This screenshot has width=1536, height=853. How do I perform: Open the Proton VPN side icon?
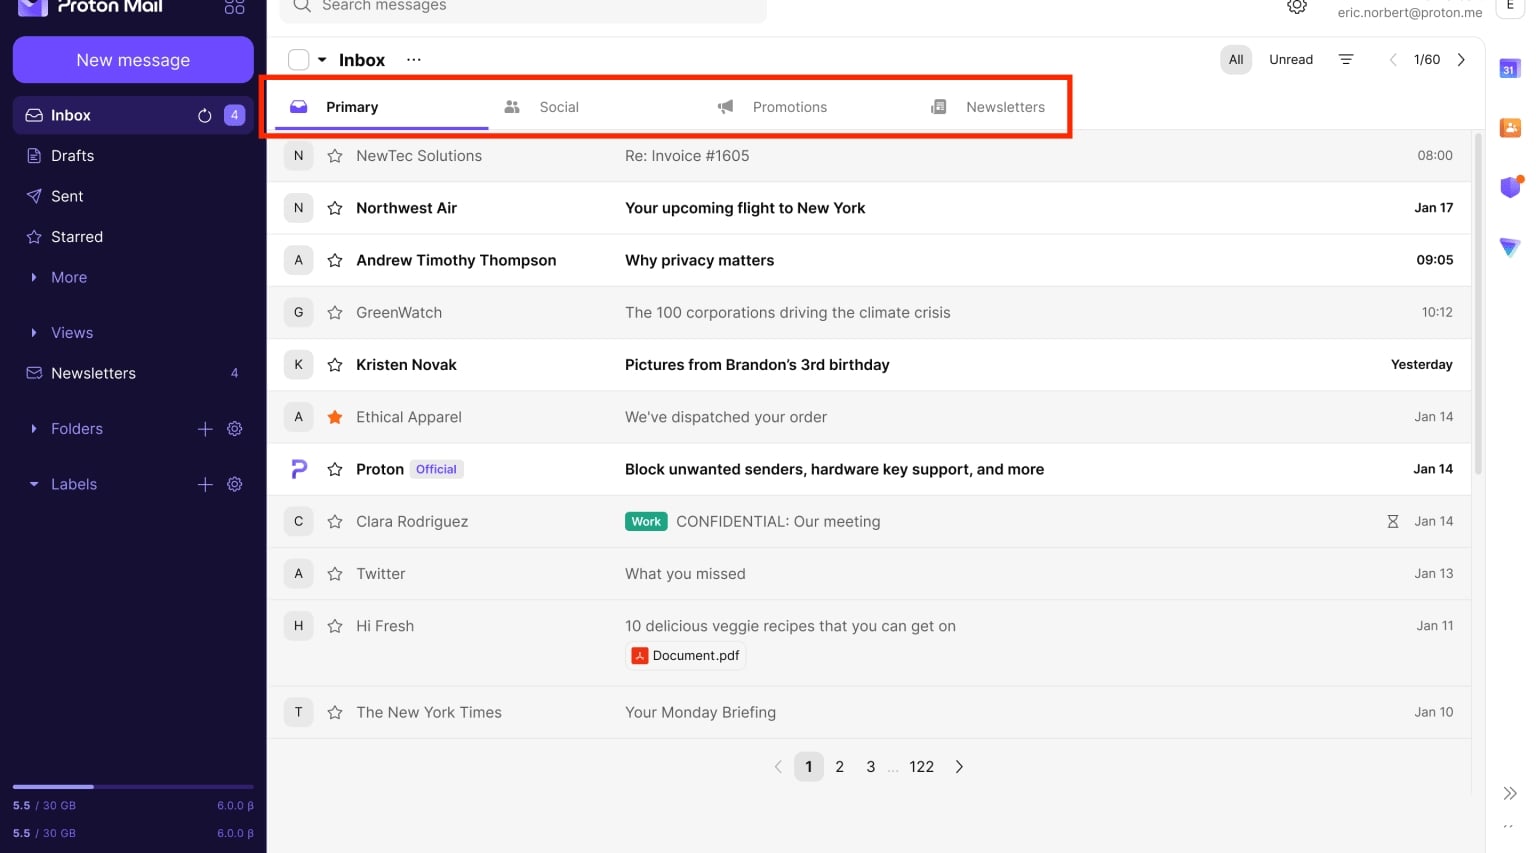(1510, 246)
